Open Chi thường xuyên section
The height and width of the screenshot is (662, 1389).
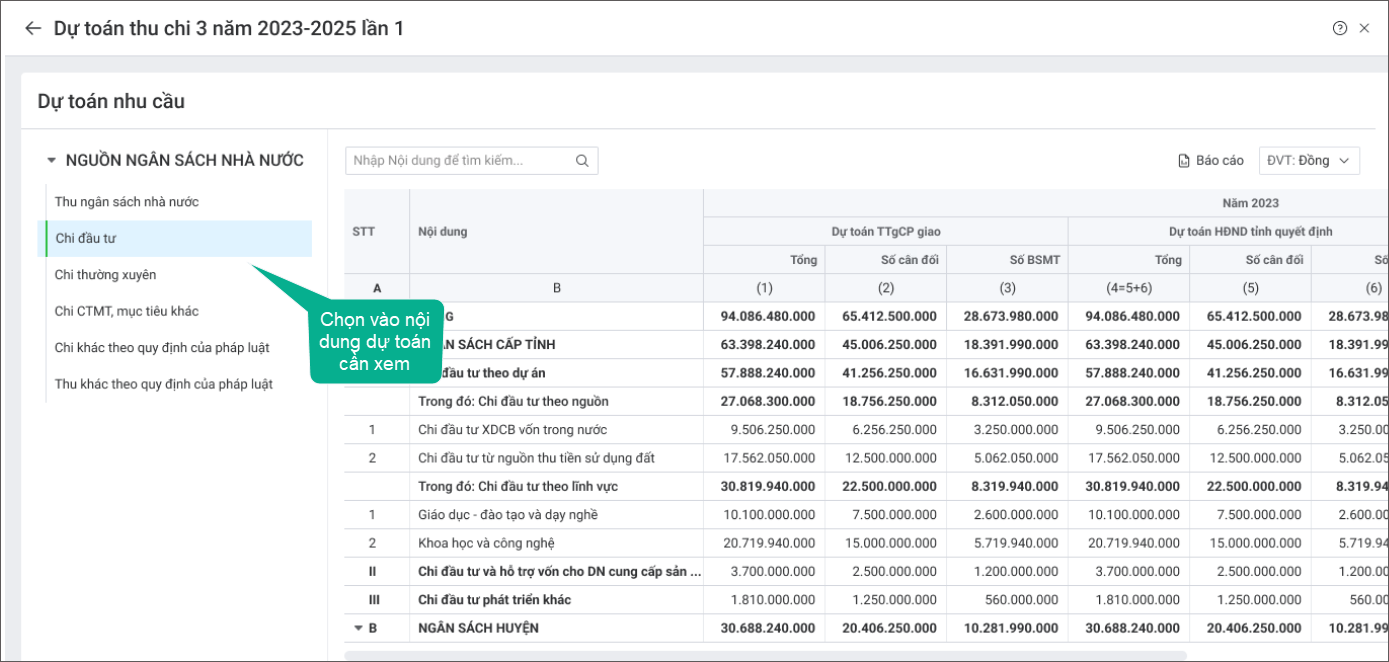click(x=105, y=275)
